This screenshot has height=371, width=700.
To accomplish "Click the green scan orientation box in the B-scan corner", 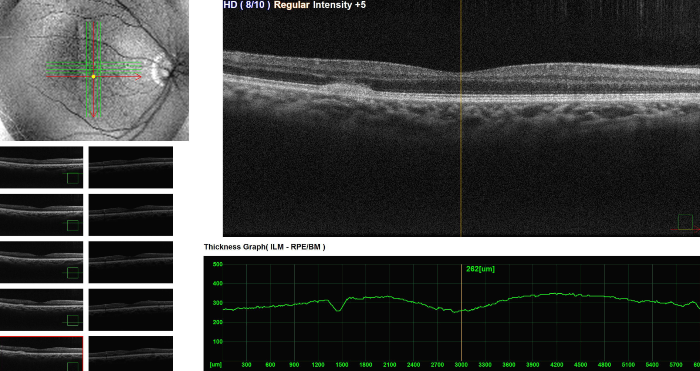I will [x=685, y=222].
